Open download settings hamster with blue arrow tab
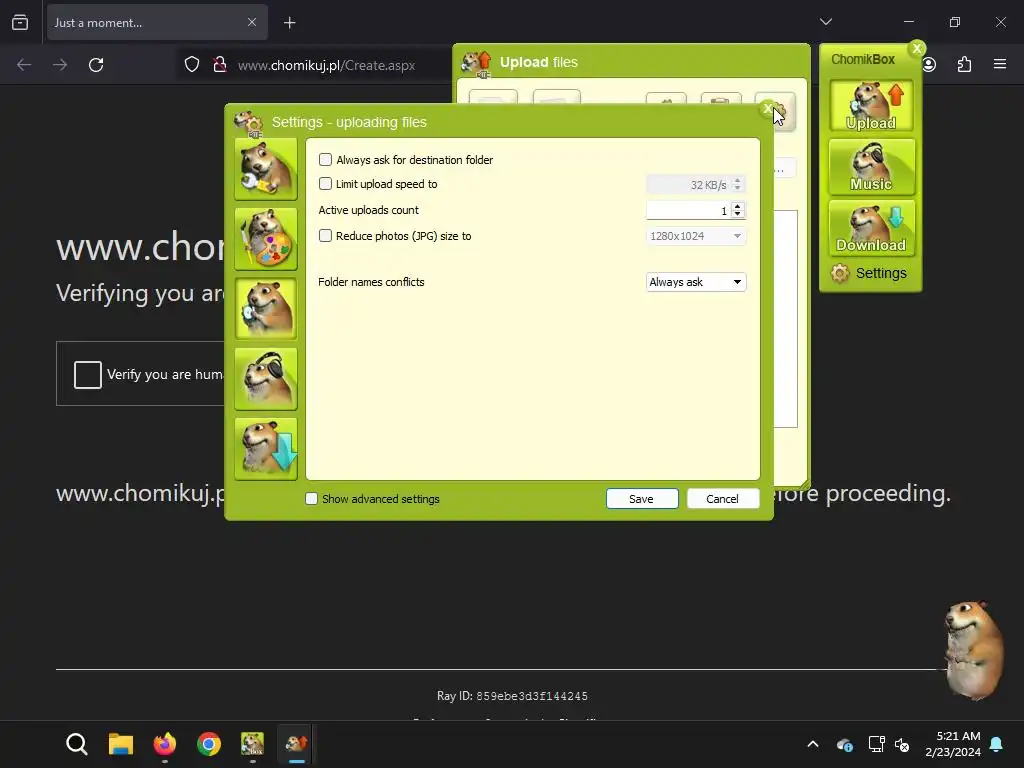 266,449
